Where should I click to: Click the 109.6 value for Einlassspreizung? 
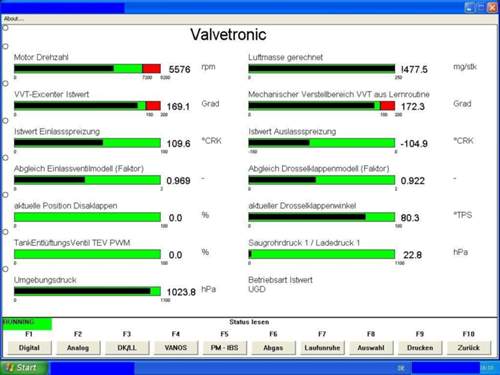point(178,144)
